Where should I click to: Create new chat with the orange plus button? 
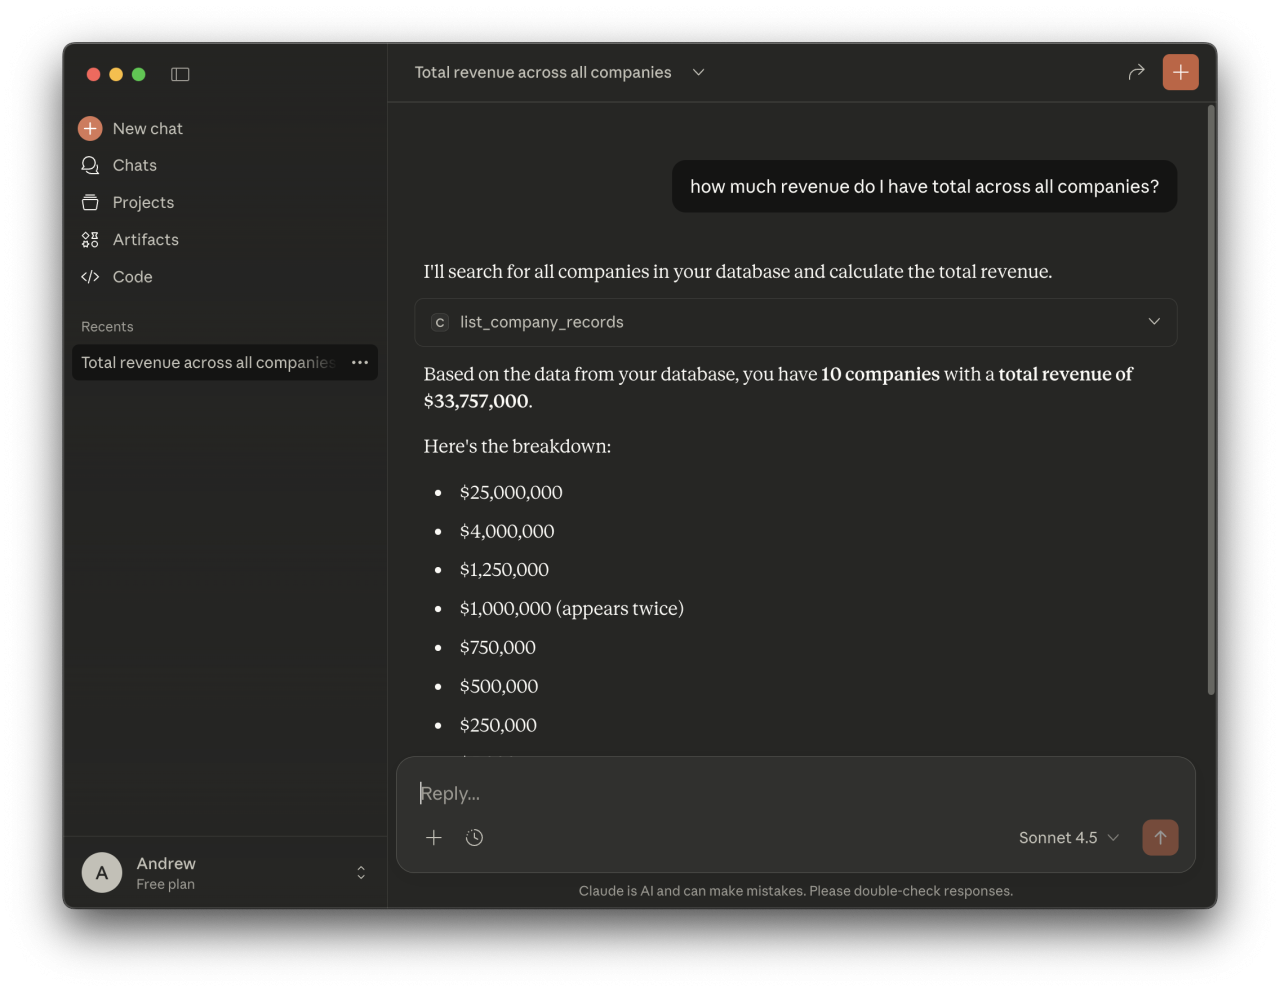click(1181, 72)
